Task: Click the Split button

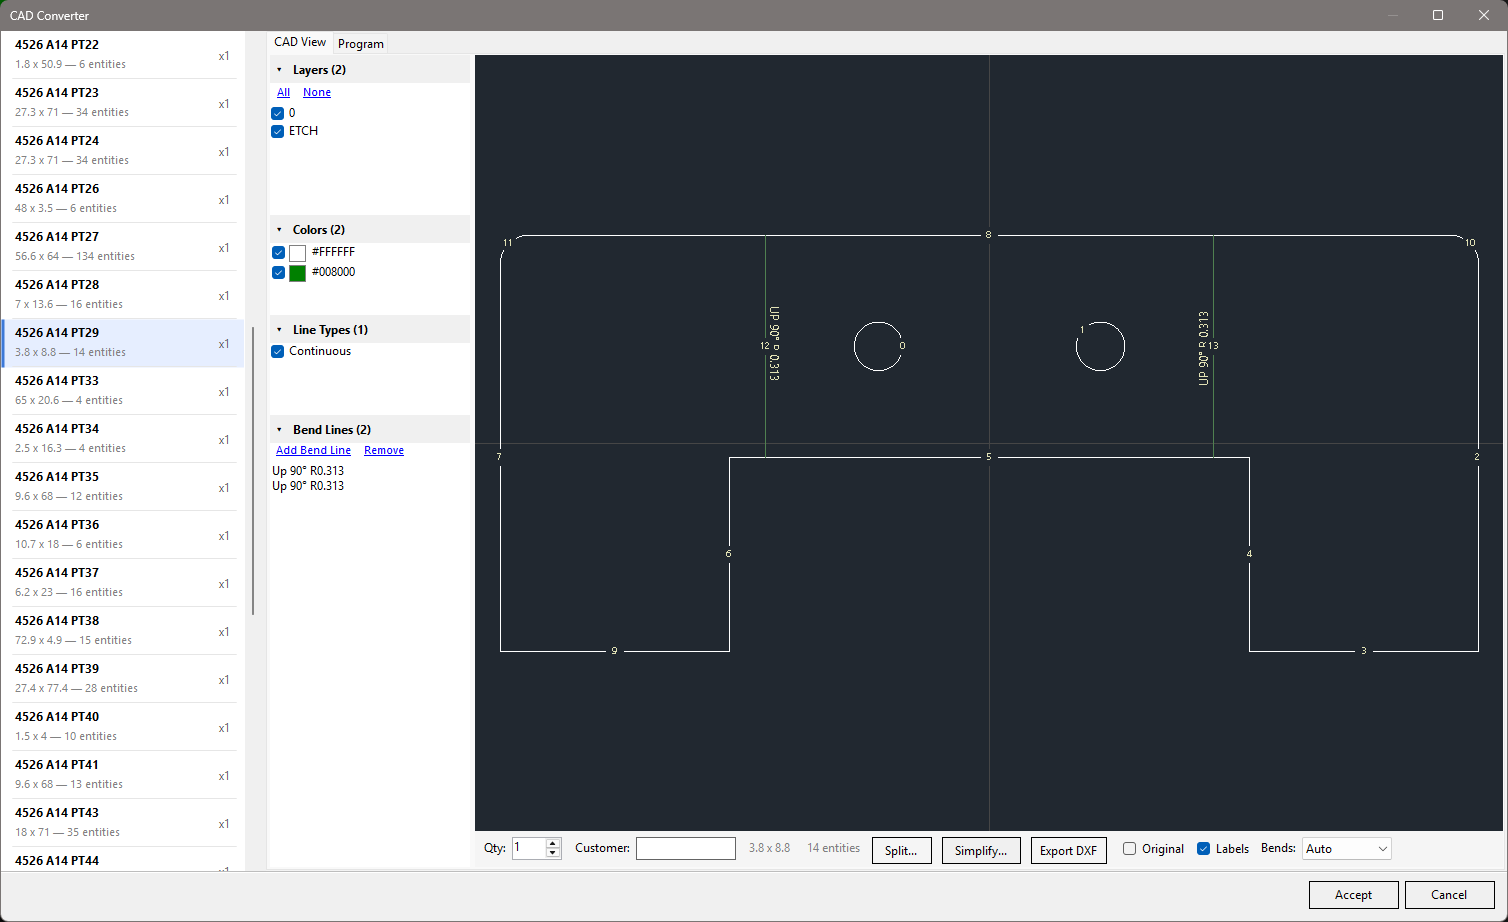Action: click(901, 850)
